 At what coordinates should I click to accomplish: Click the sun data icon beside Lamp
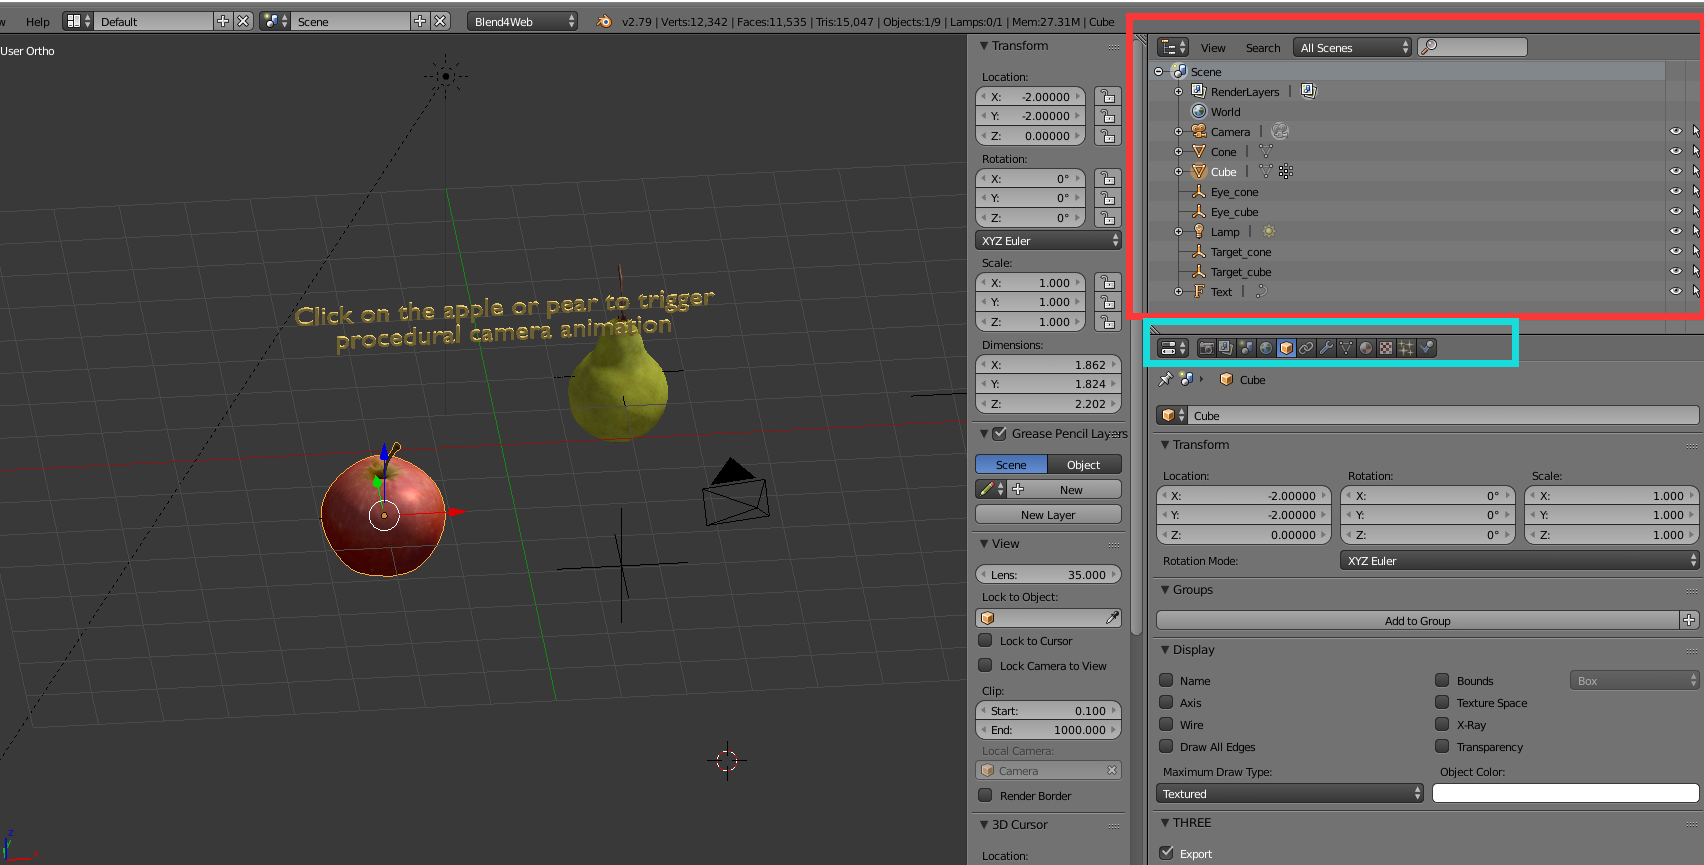click(1268, 232)
